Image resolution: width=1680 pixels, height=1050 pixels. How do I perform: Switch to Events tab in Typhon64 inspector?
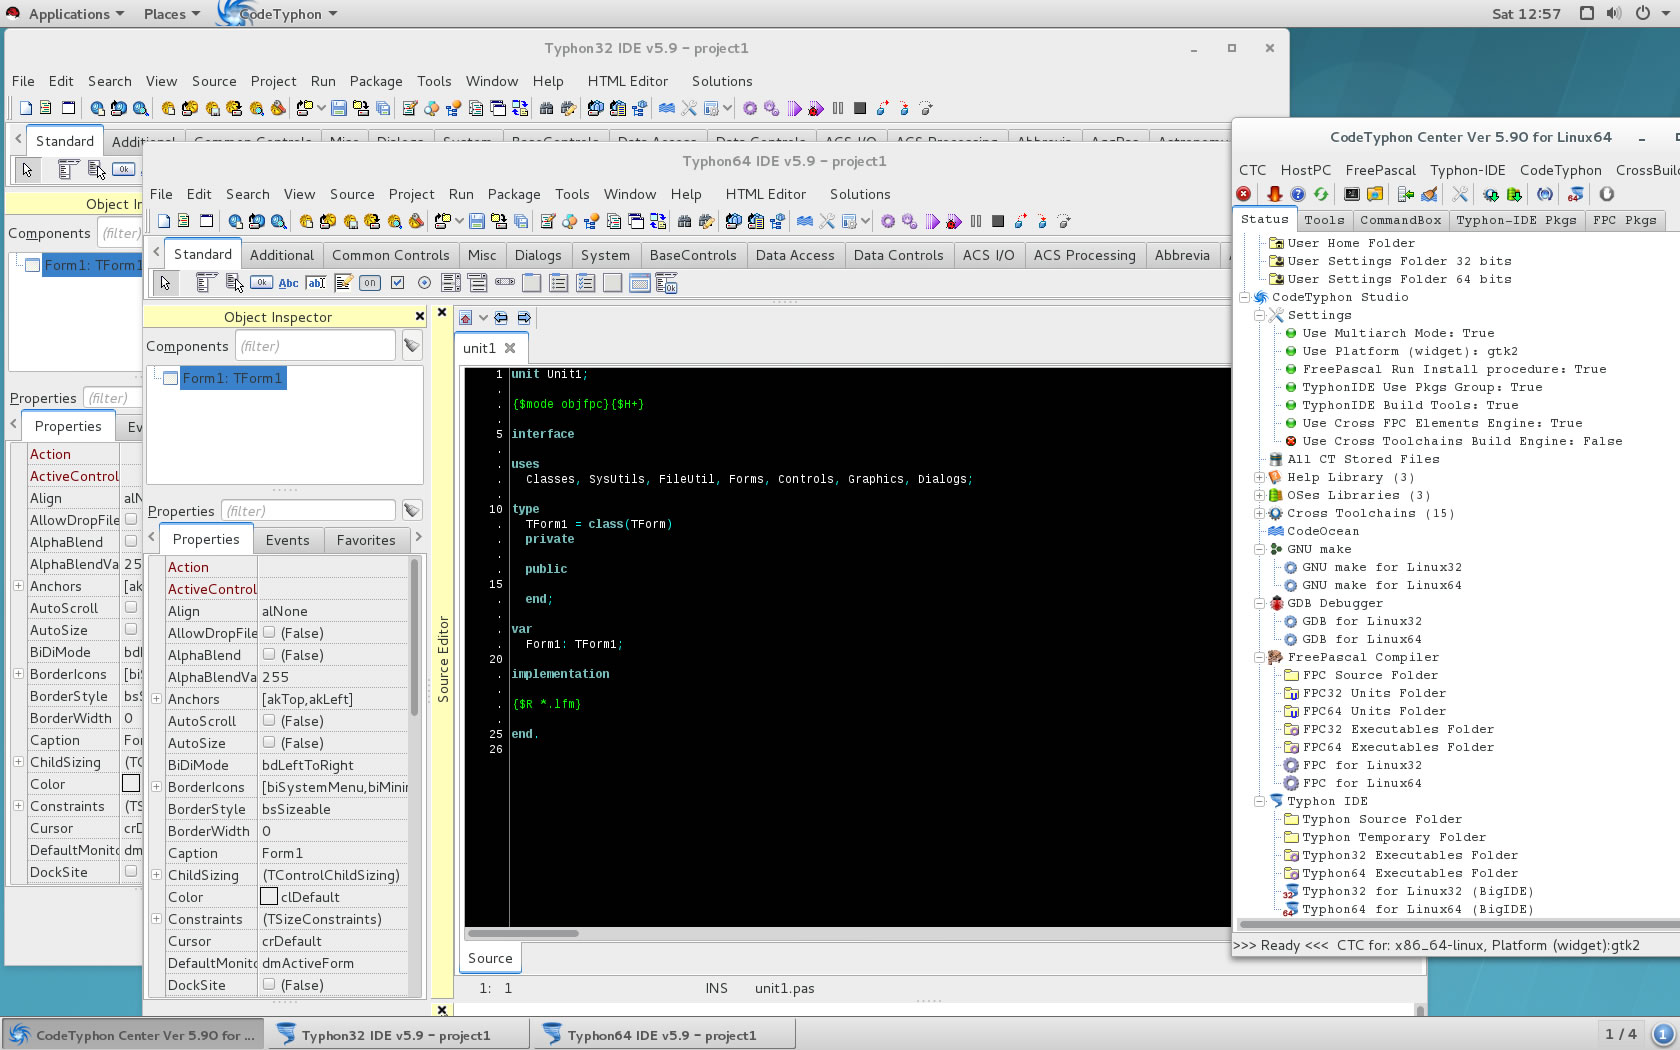pyautogui.click(x=288, y=540)
